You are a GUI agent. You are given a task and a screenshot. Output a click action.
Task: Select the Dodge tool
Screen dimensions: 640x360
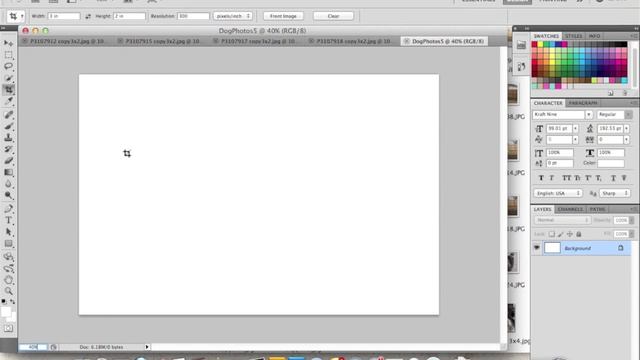pos(8,196)
